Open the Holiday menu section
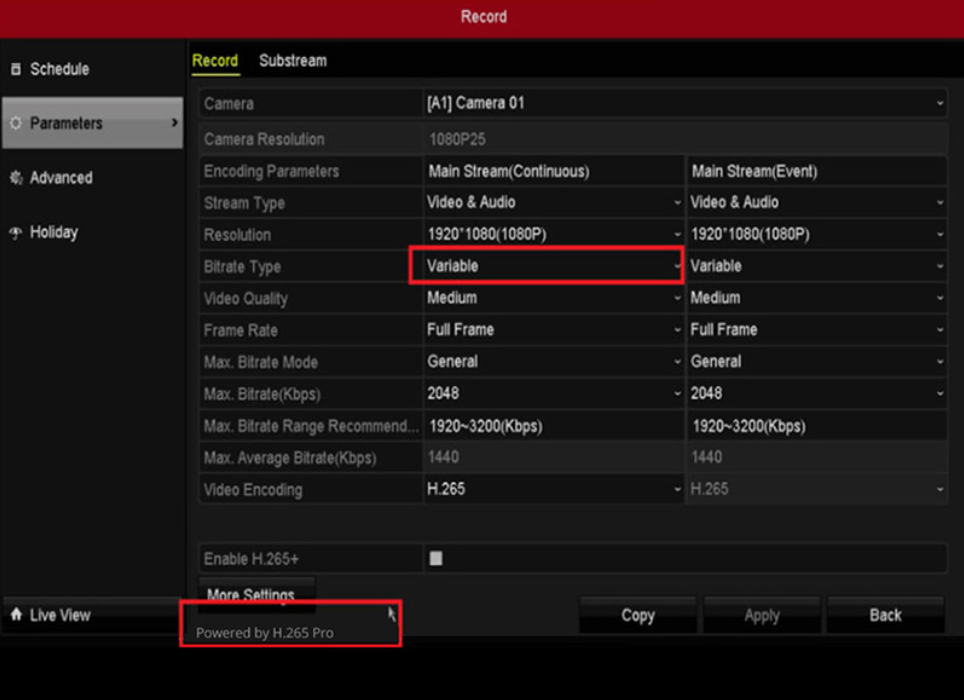The height and width of the screenshot is (700, 964). [x=54, y=232]
